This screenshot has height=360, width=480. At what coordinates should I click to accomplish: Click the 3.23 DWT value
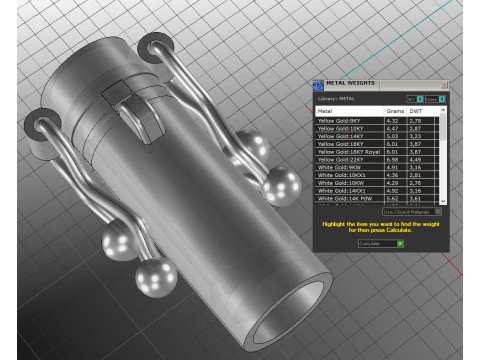[x=415, y=136]
